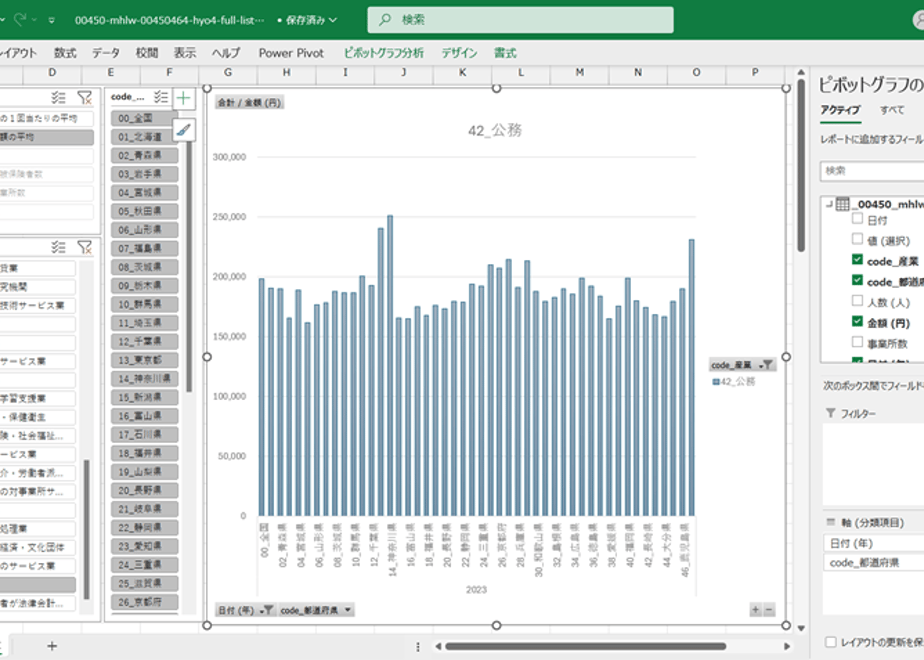Open the 日付 (年) filter button on chart
Screen dimensions: 924x660
(246, 610)
